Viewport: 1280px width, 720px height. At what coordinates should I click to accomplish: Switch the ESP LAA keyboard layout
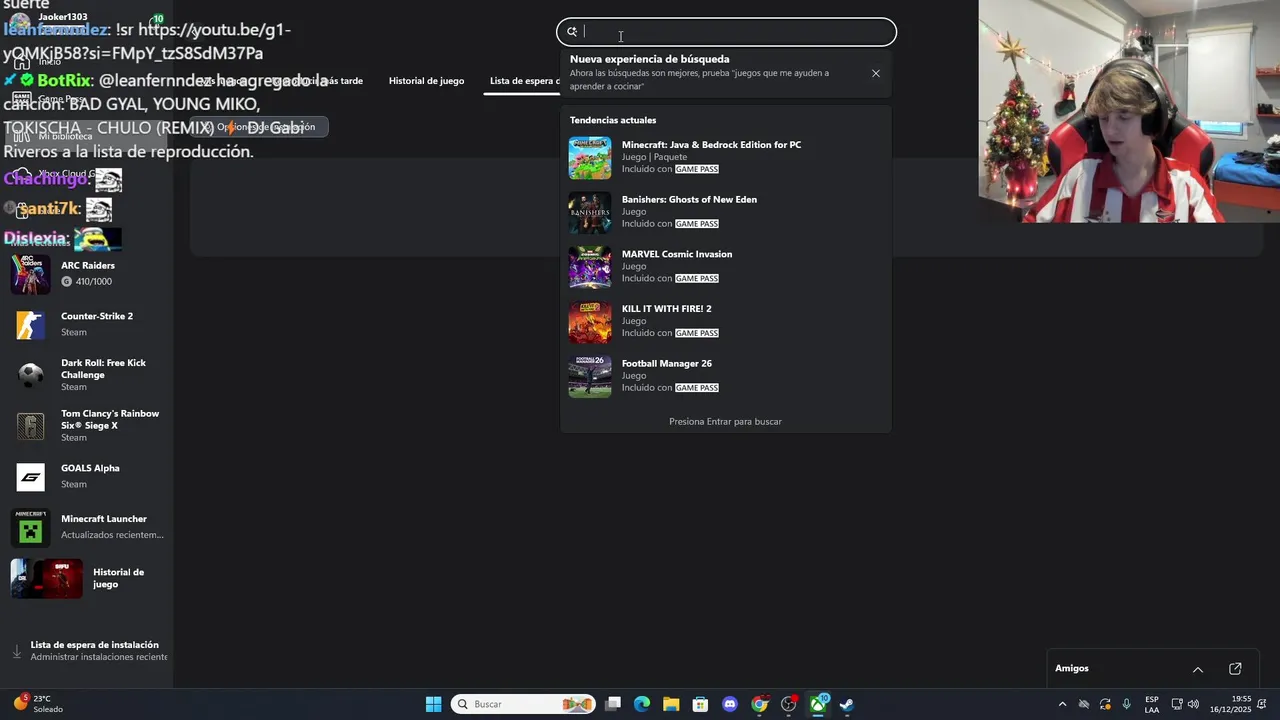(1152, 704)
